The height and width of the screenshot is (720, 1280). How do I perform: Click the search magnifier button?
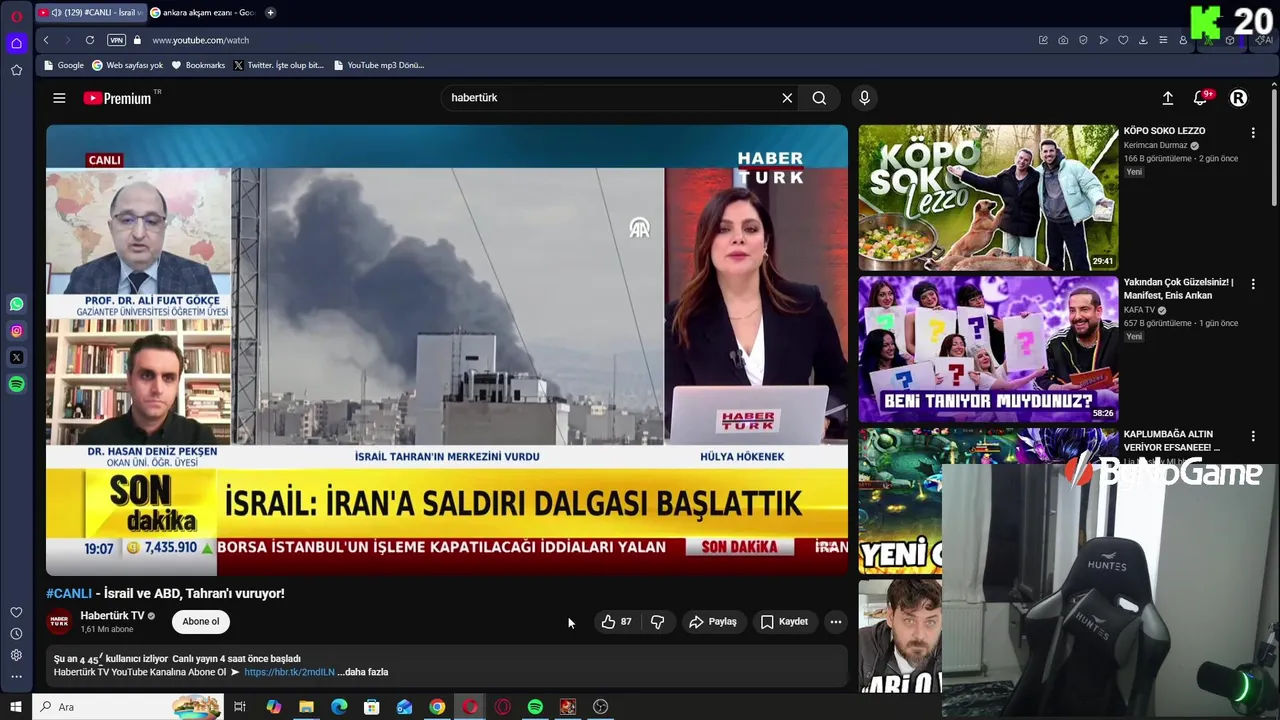819,98
